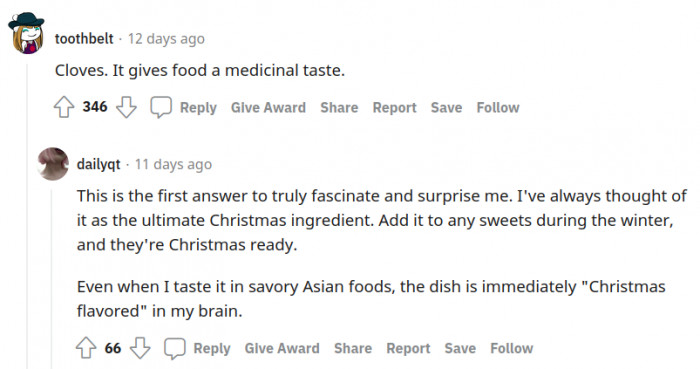Open dailyqt's profile avatar
The width and height of the screenshot is (700, 369).
(54, 164)
